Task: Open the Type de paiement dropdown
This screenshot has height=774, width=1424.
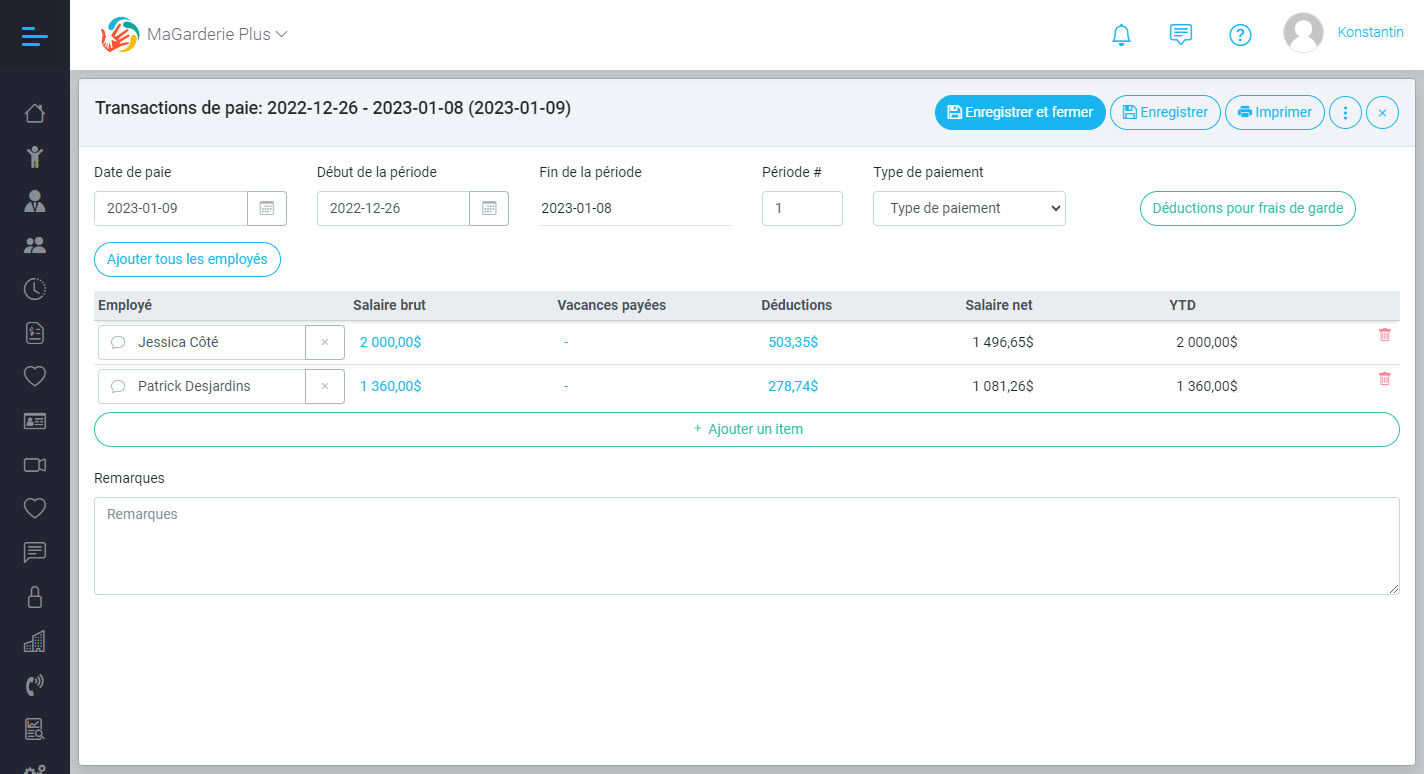Action: click(x=968, y=208)
